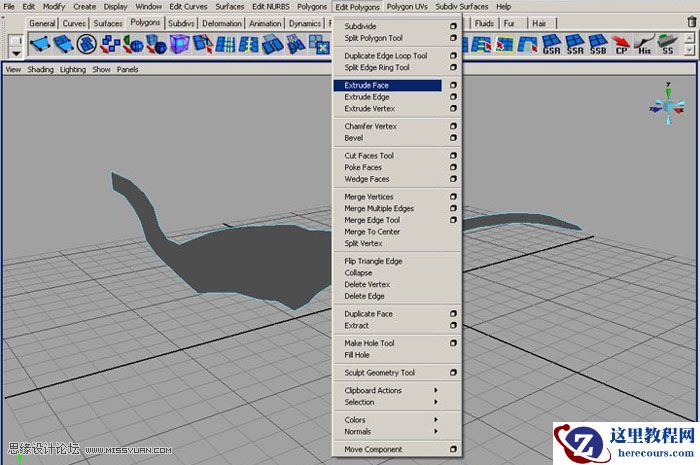
Task: Open the Cut Faces Tool option box
Action: pos(453,156)
